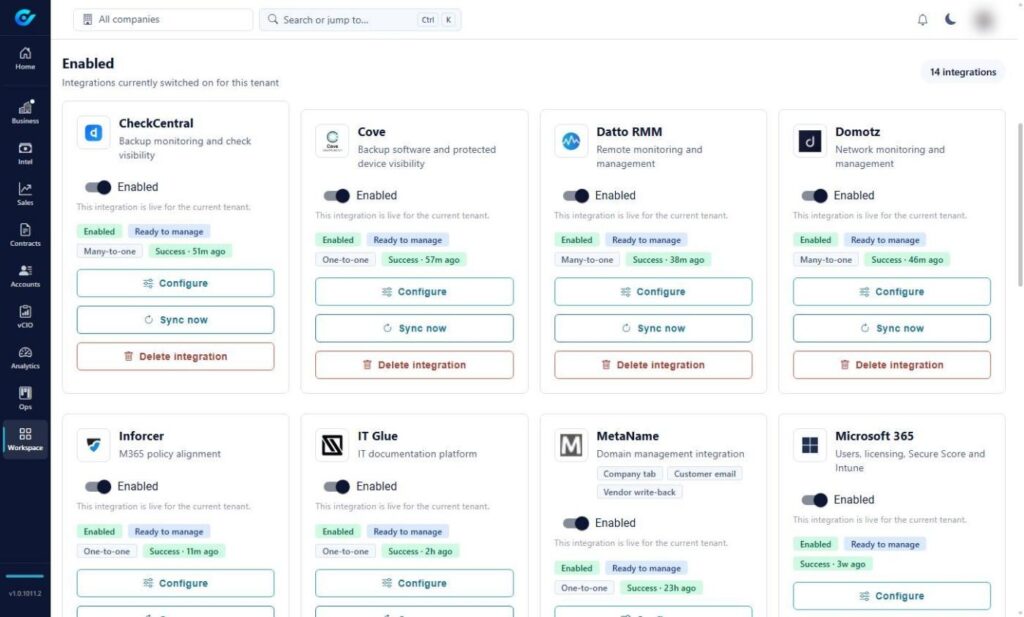The height and width of the screenshot is (617, 1024).
Task: Focus the Search or jump to field
Action: [x=360, y=20]
